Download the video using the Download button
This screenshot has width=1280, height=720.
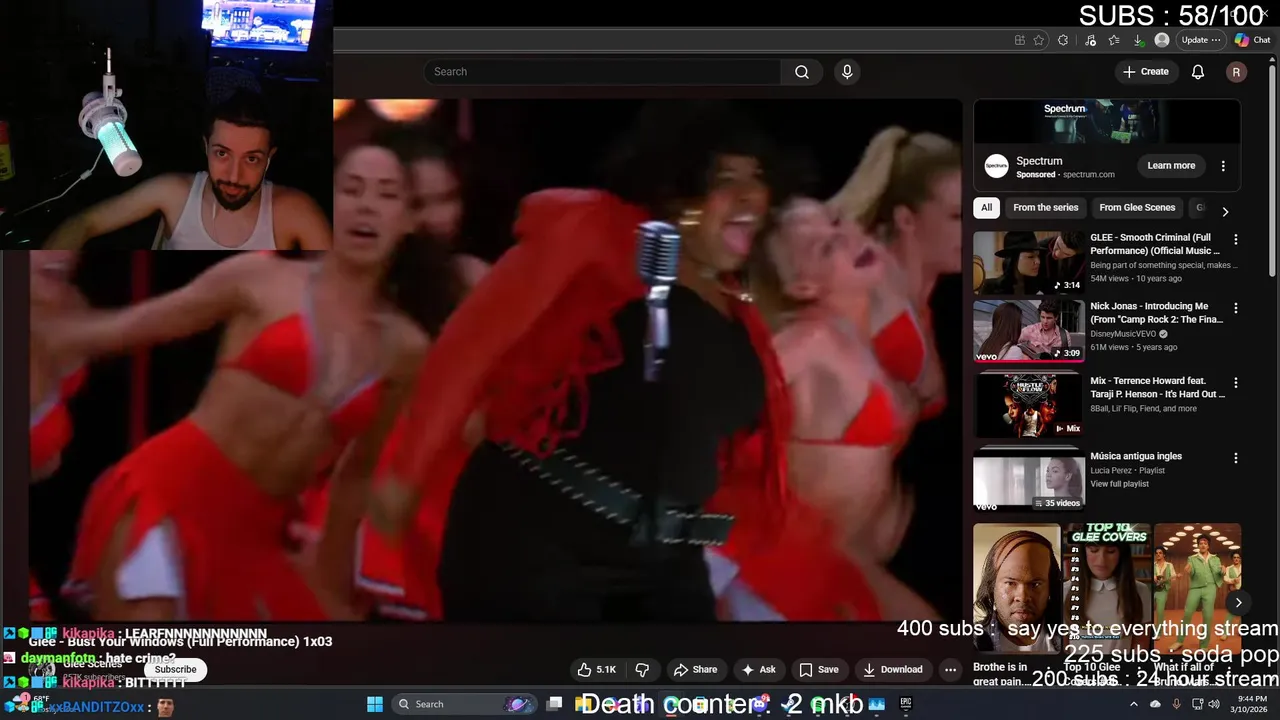tap(893, 670)
